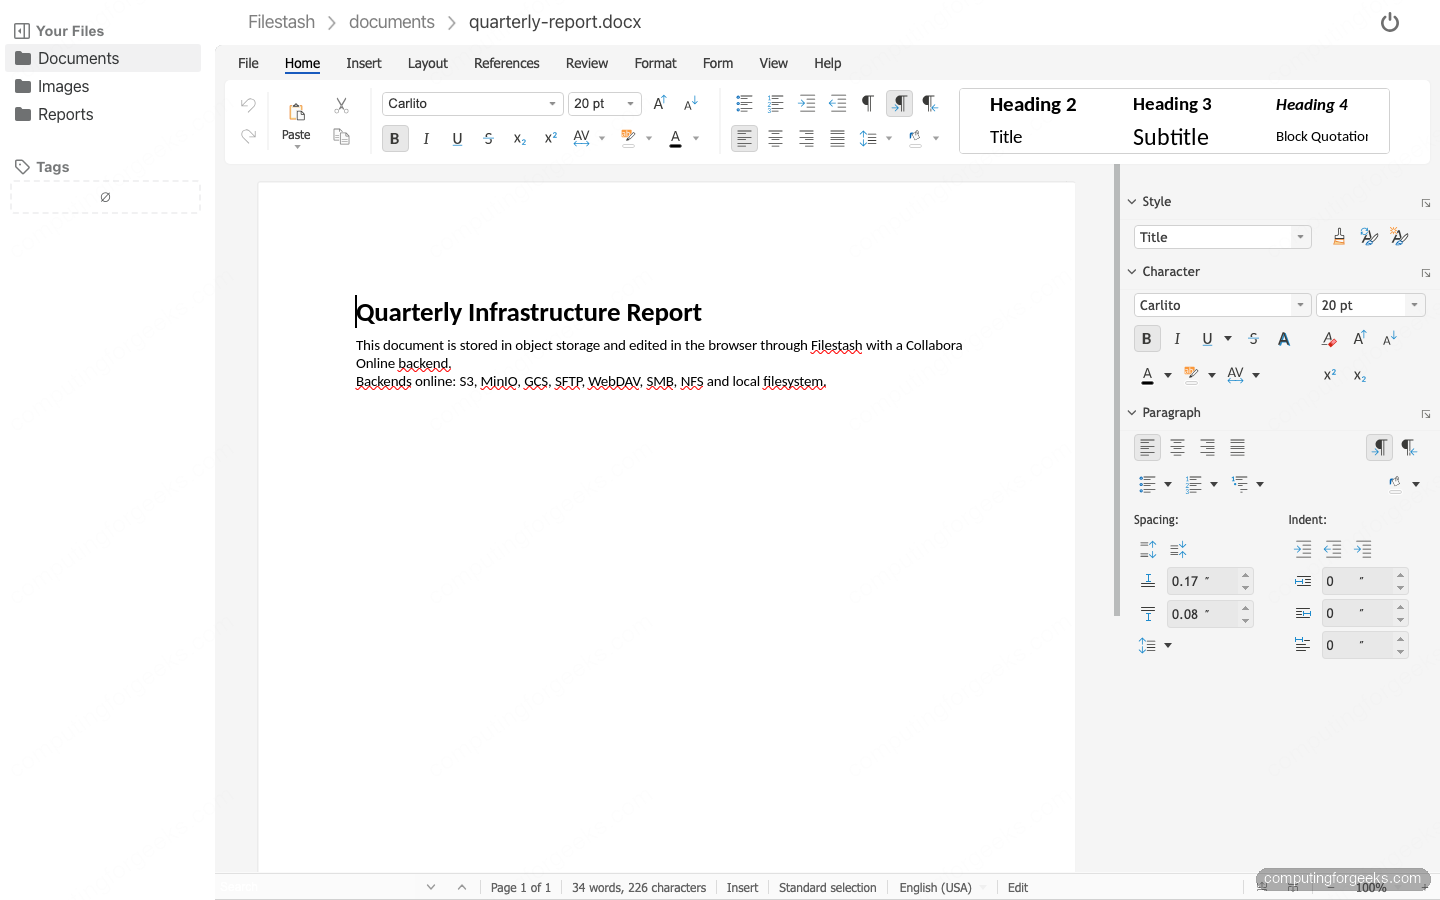The height and width of the screenshot is (900, 1440).
Task: Align paragraph right from toolbar
Action: [806, 139]
